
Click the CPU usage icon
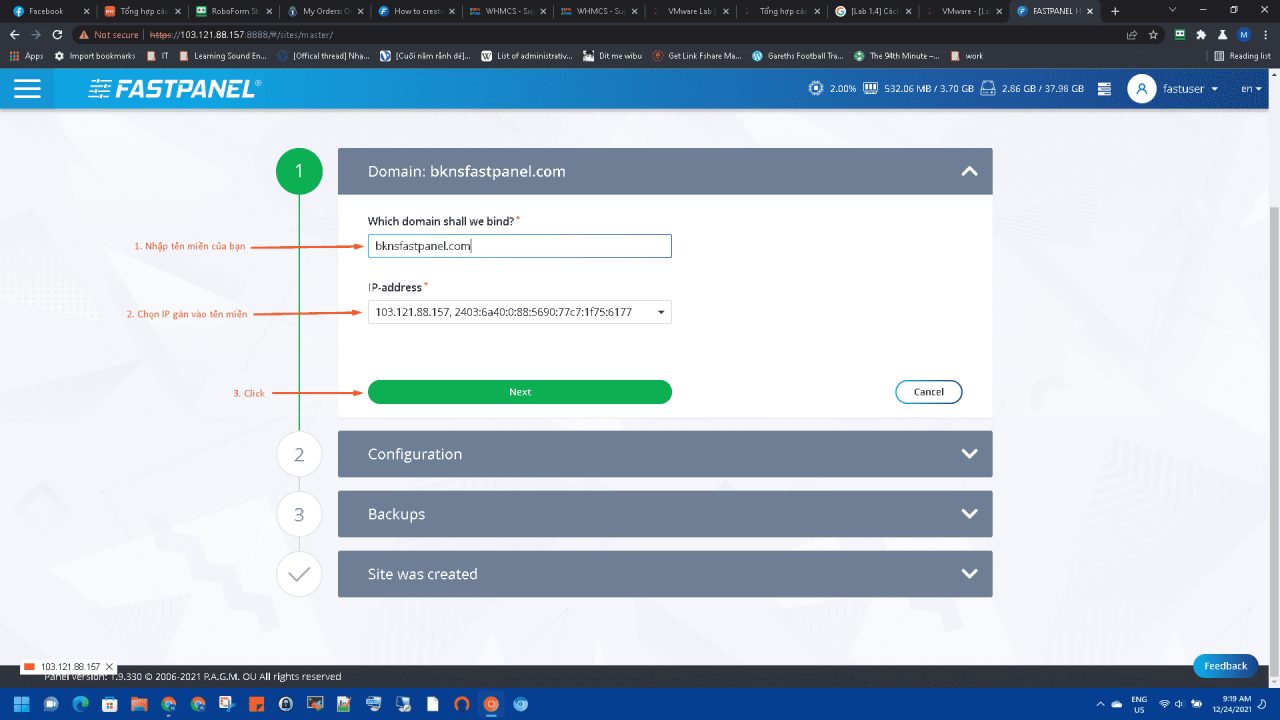pos(816,88)
